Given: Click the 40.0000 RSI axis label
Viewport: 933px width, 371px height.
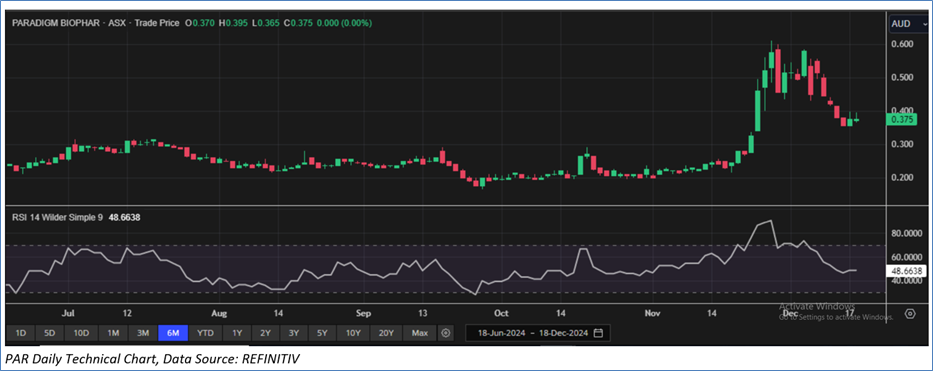Looking at the screenshot, I should click(906, 281).
